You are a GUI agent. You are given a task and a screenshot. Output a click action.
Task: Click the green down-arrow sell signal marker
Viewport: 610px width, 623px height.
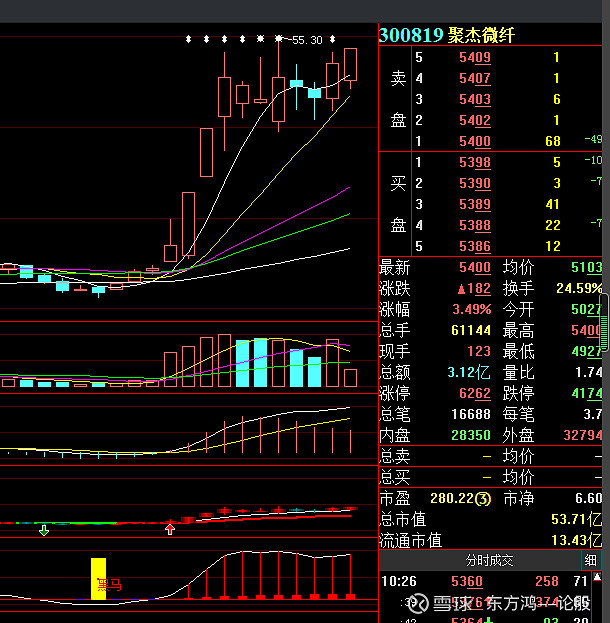44,530
